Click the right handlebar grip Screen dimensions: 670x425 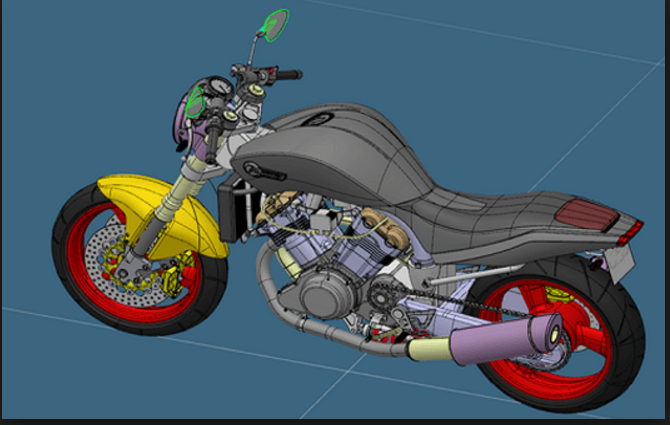point(288,75)
